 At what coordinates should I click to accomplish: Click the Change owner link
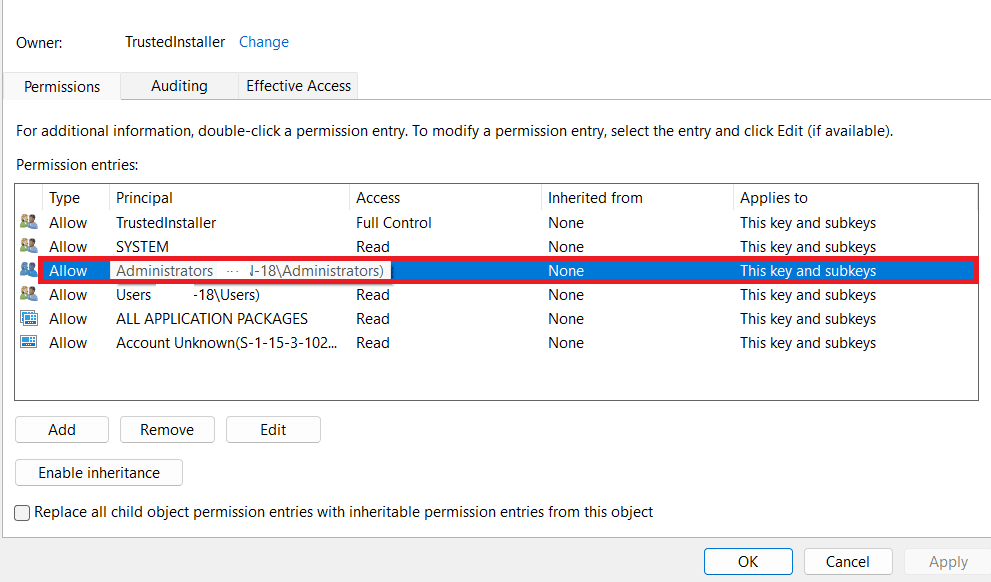pyautogui.click(x=263, y=42)
